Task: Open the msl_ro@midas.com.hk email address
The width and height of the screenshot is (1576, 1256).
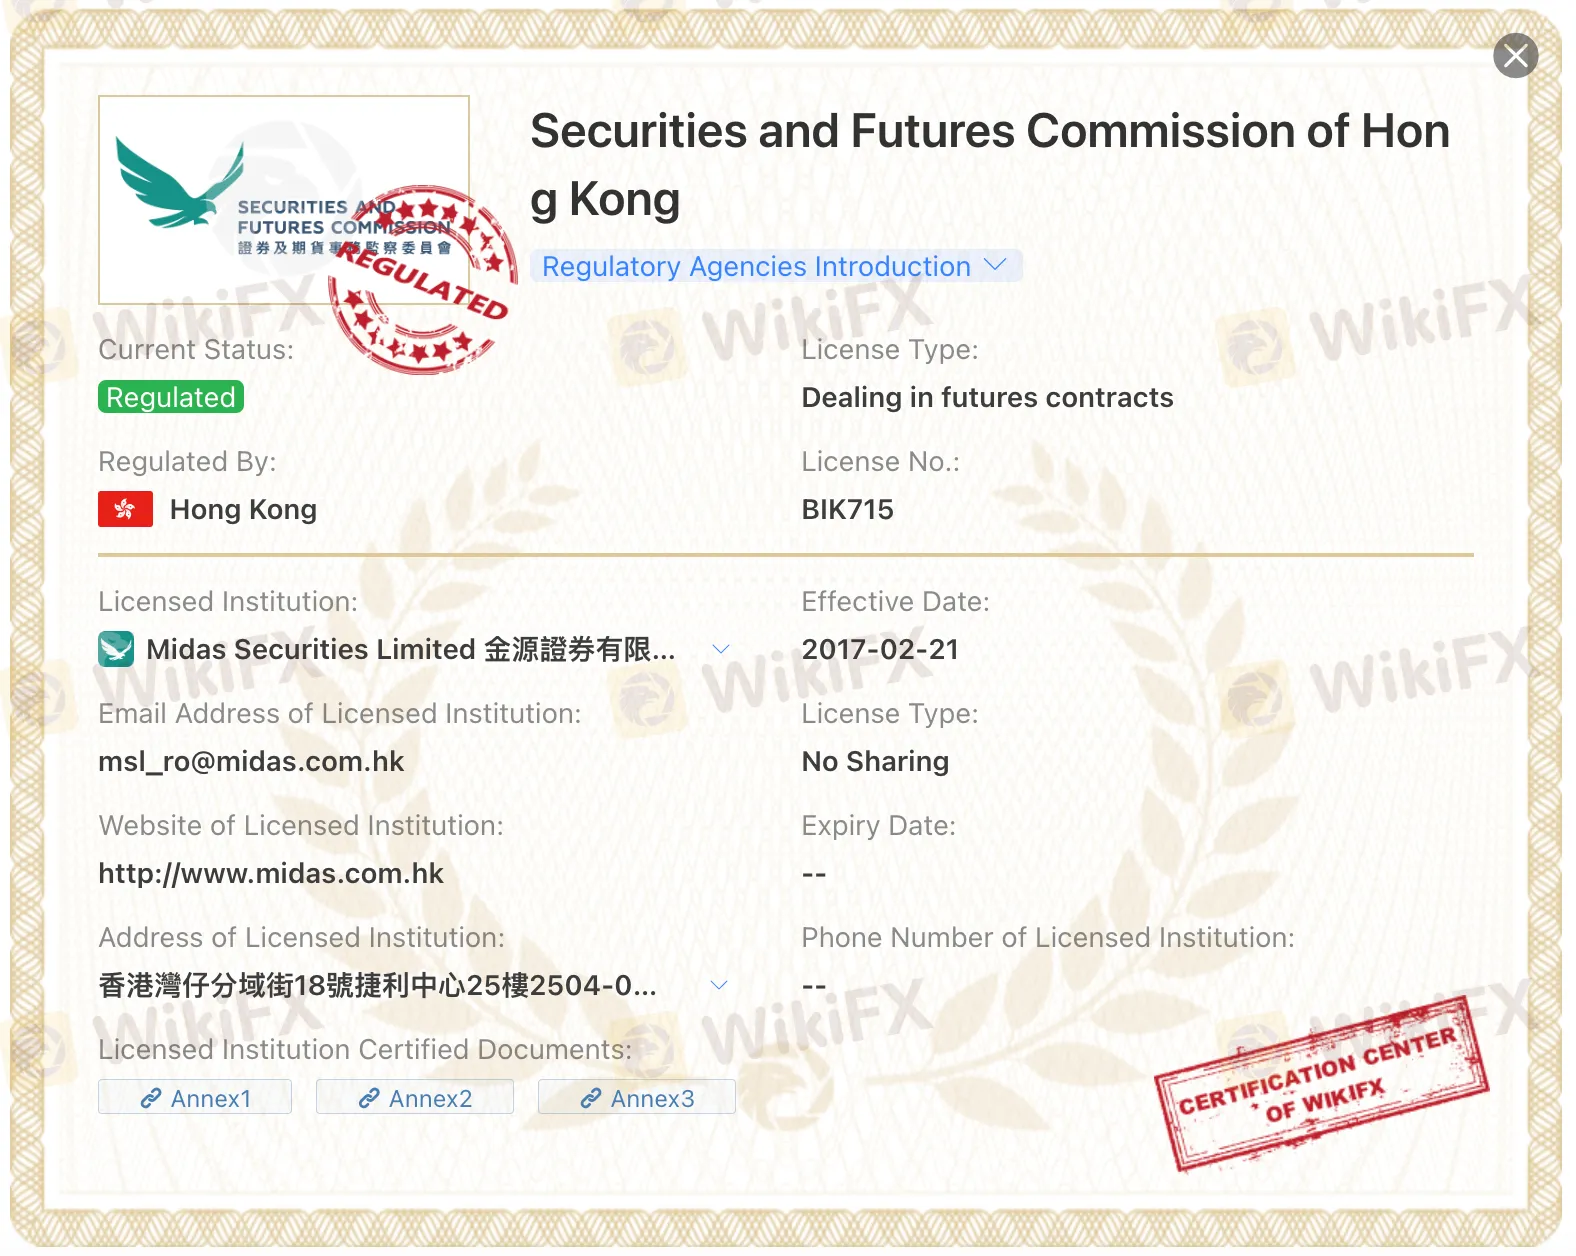Action: tap(251, 761)
